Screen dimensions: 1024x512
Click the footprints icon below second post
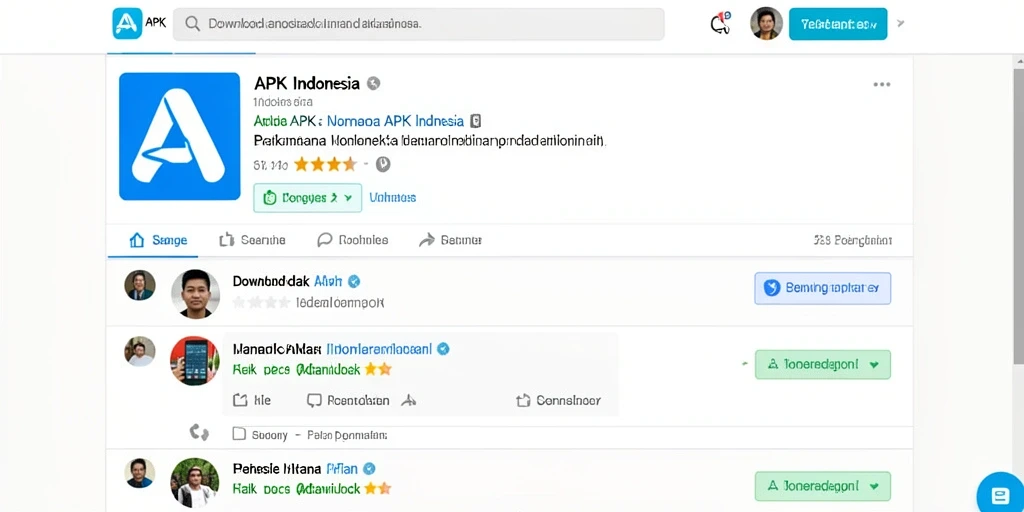(x=199, y=432)
